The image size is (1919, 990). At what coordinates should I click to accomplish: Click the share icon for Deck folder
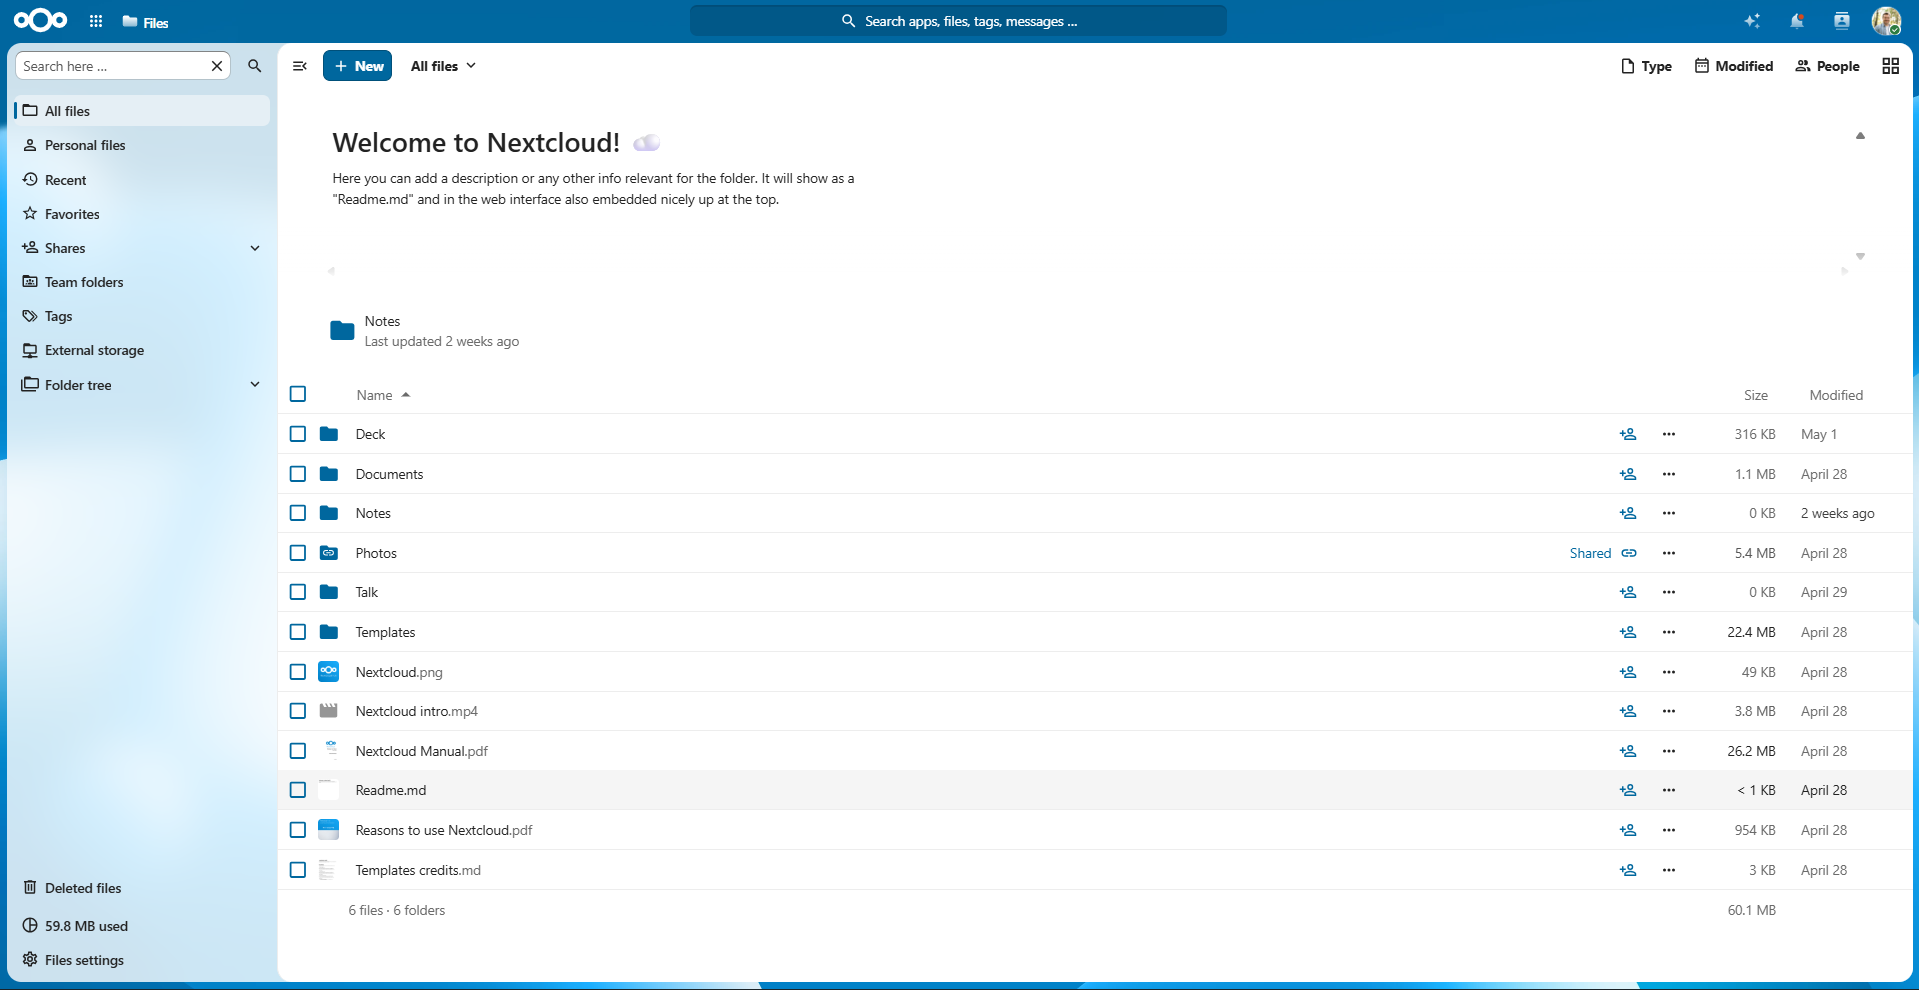tap(1628, 434)
